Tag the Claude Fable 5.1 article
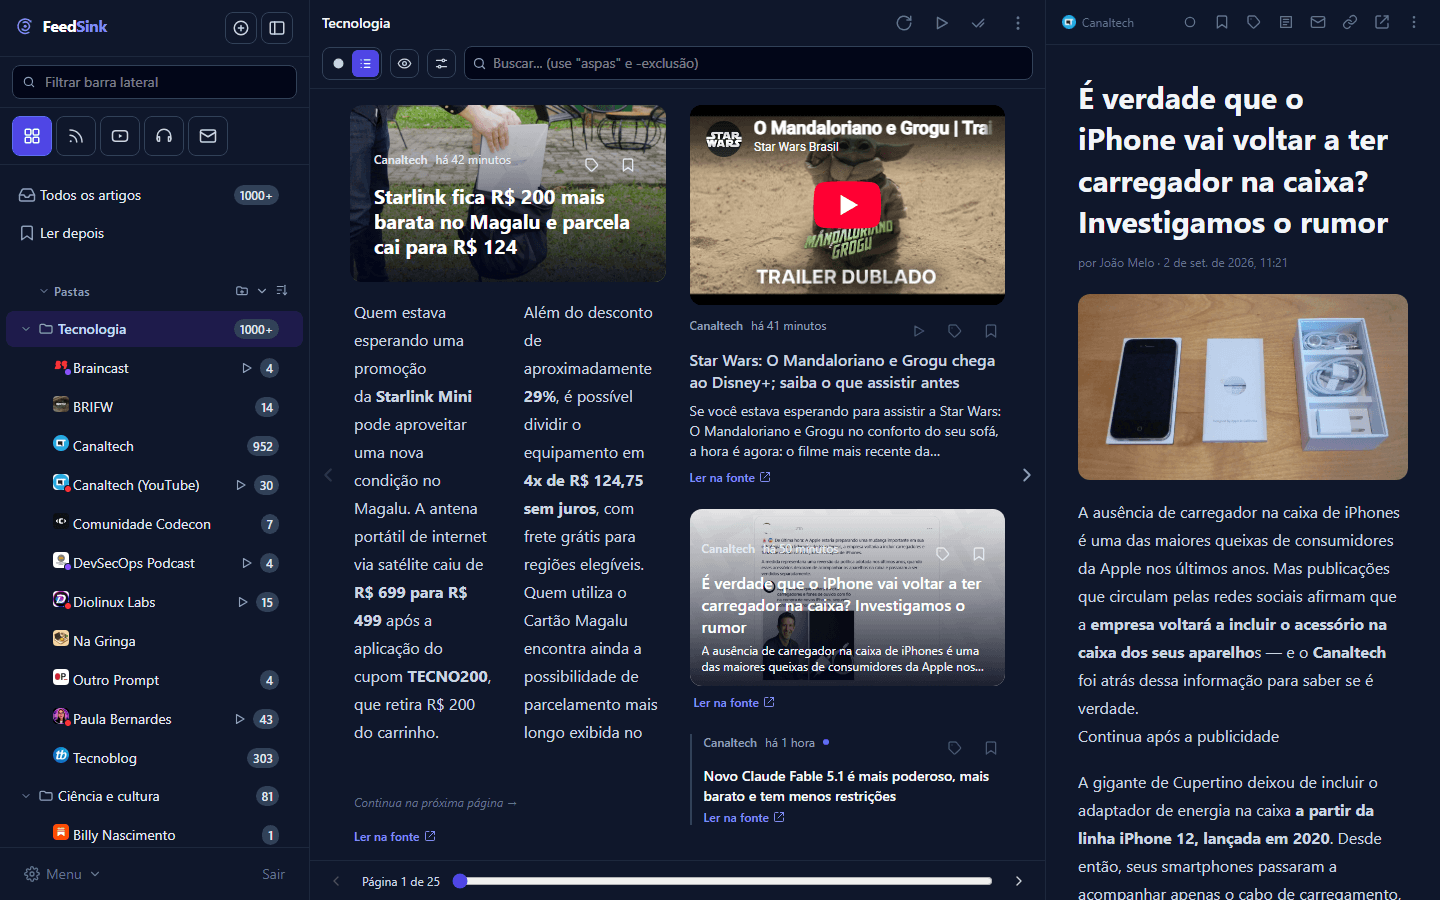The height and width of the screenshot is (900, 1440). [955, 748]
